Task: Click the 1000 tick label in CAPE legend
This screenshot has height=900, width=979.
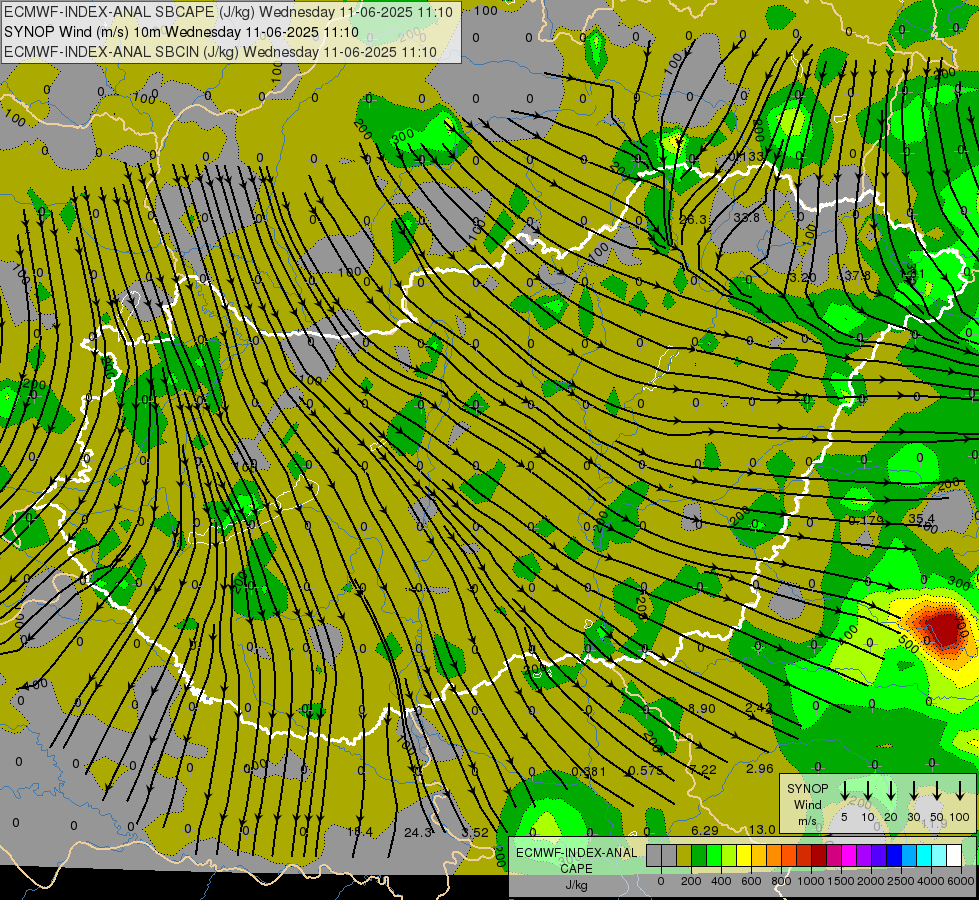Action: (810, 881)
